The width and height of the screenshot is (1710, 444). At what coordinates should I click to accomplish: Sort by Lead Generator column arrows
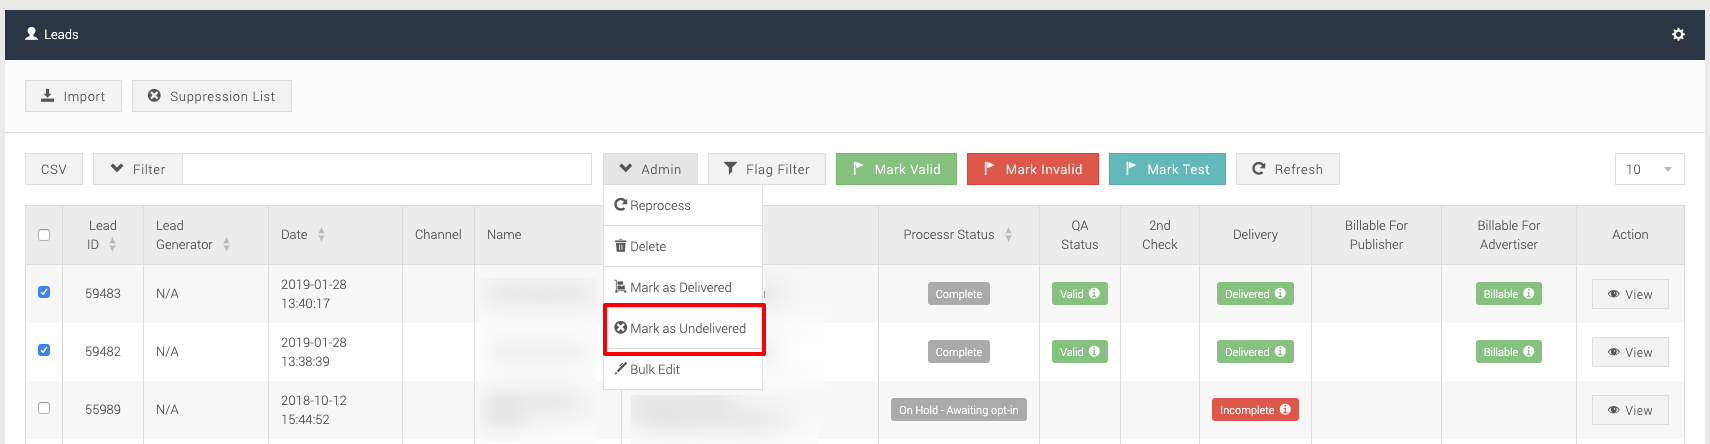pyautogui.click(x=226, y=244)
